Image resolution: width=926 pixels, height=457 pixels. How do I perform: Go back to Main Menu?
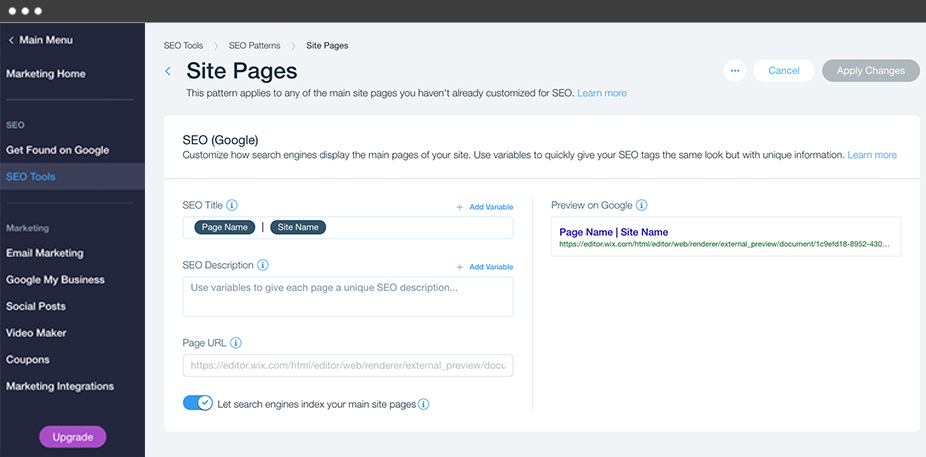tap(40, 40)
